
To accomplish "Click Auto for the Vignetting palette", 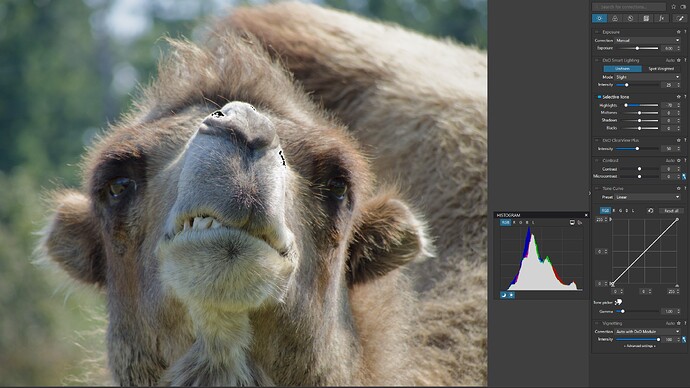I will click(x=670, y=323).
